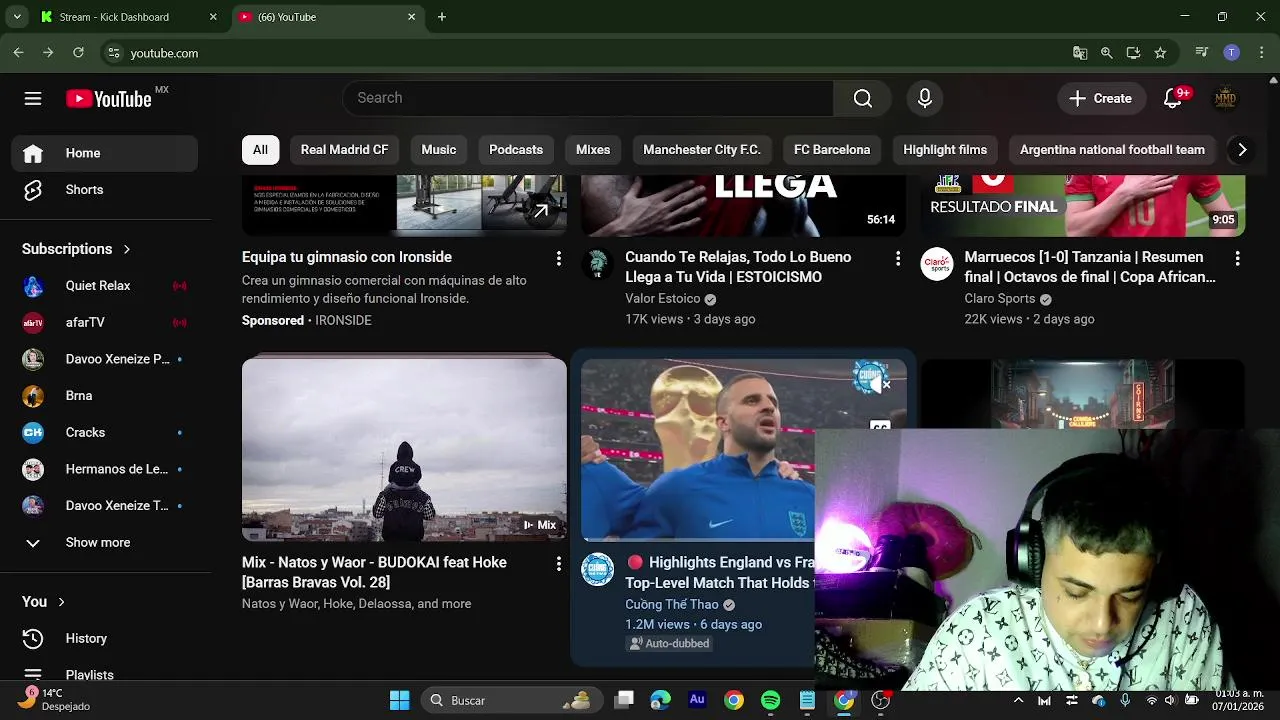Image resolution: width=1280 pixels, height=720 pixels.
Task: Open Valor Estoico channel avatar
Action: click(x=597, y=264)
